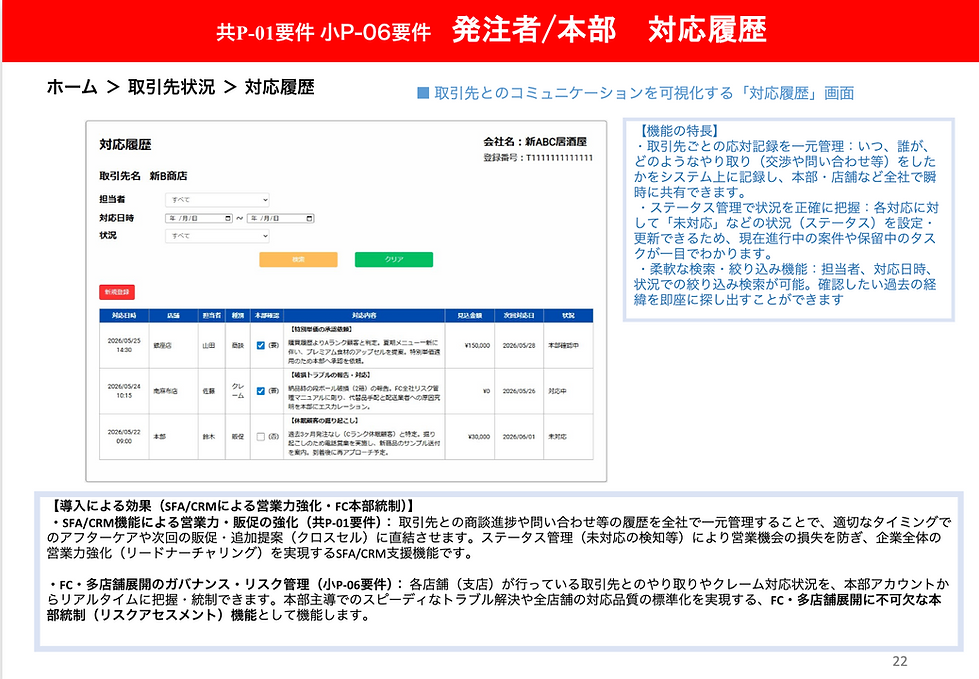This screenshot has width=979, height=679.
Task: Select 対応履歴 in the breadcrumb
Action: tap(280, 87)
